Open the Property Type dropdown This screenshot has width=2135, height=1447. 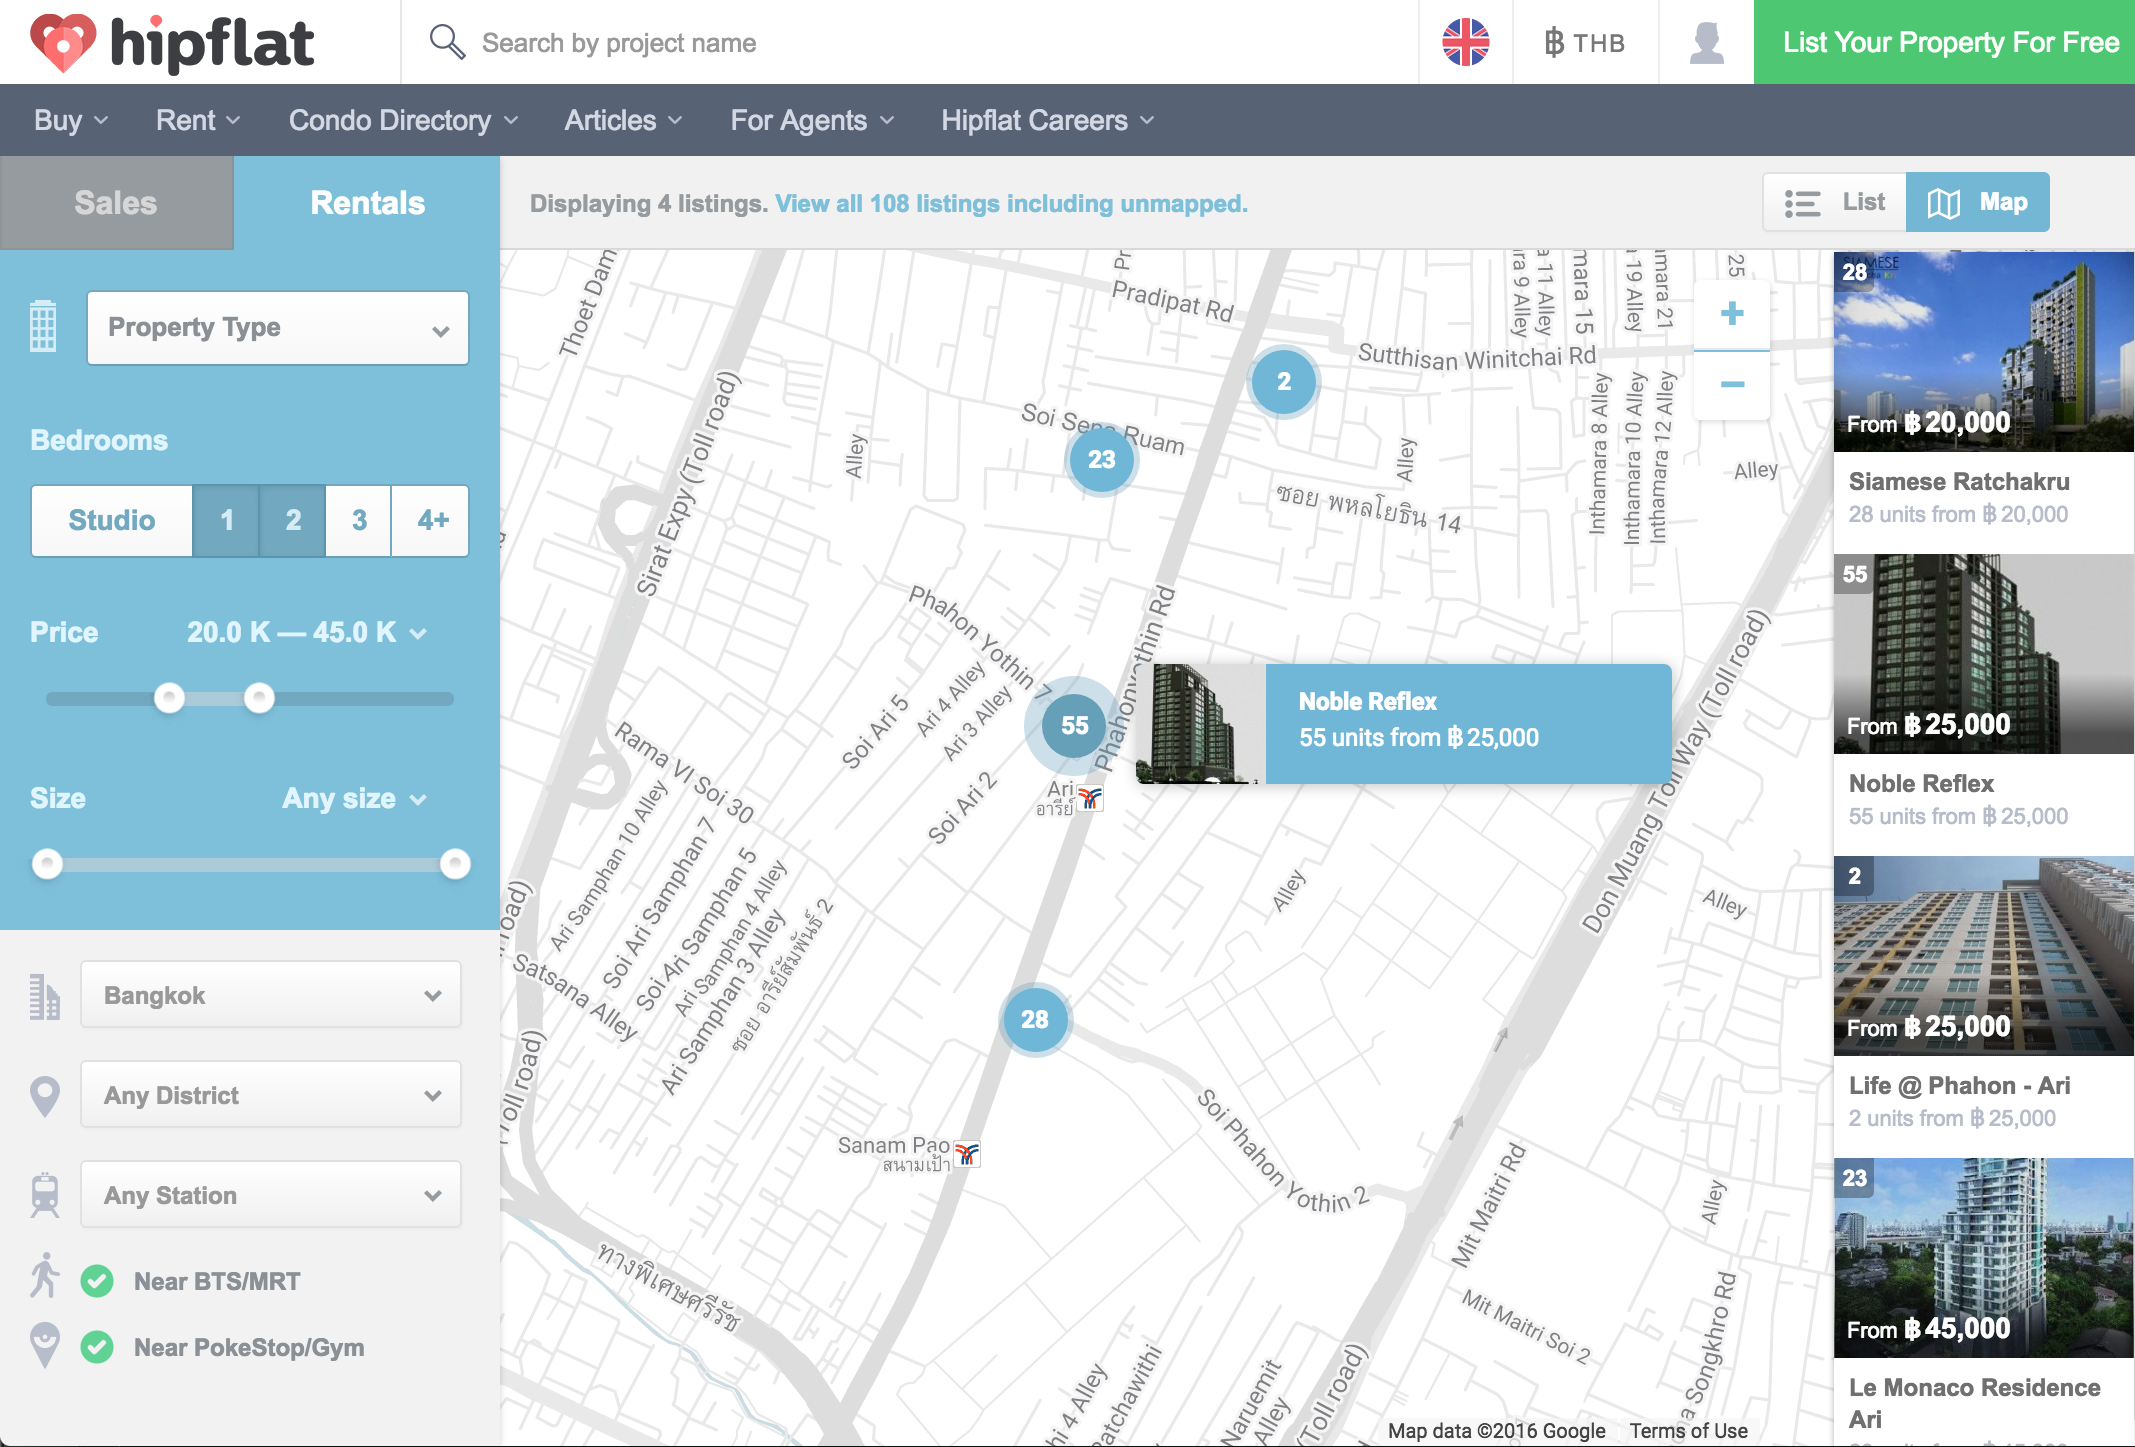pos(277,328)
